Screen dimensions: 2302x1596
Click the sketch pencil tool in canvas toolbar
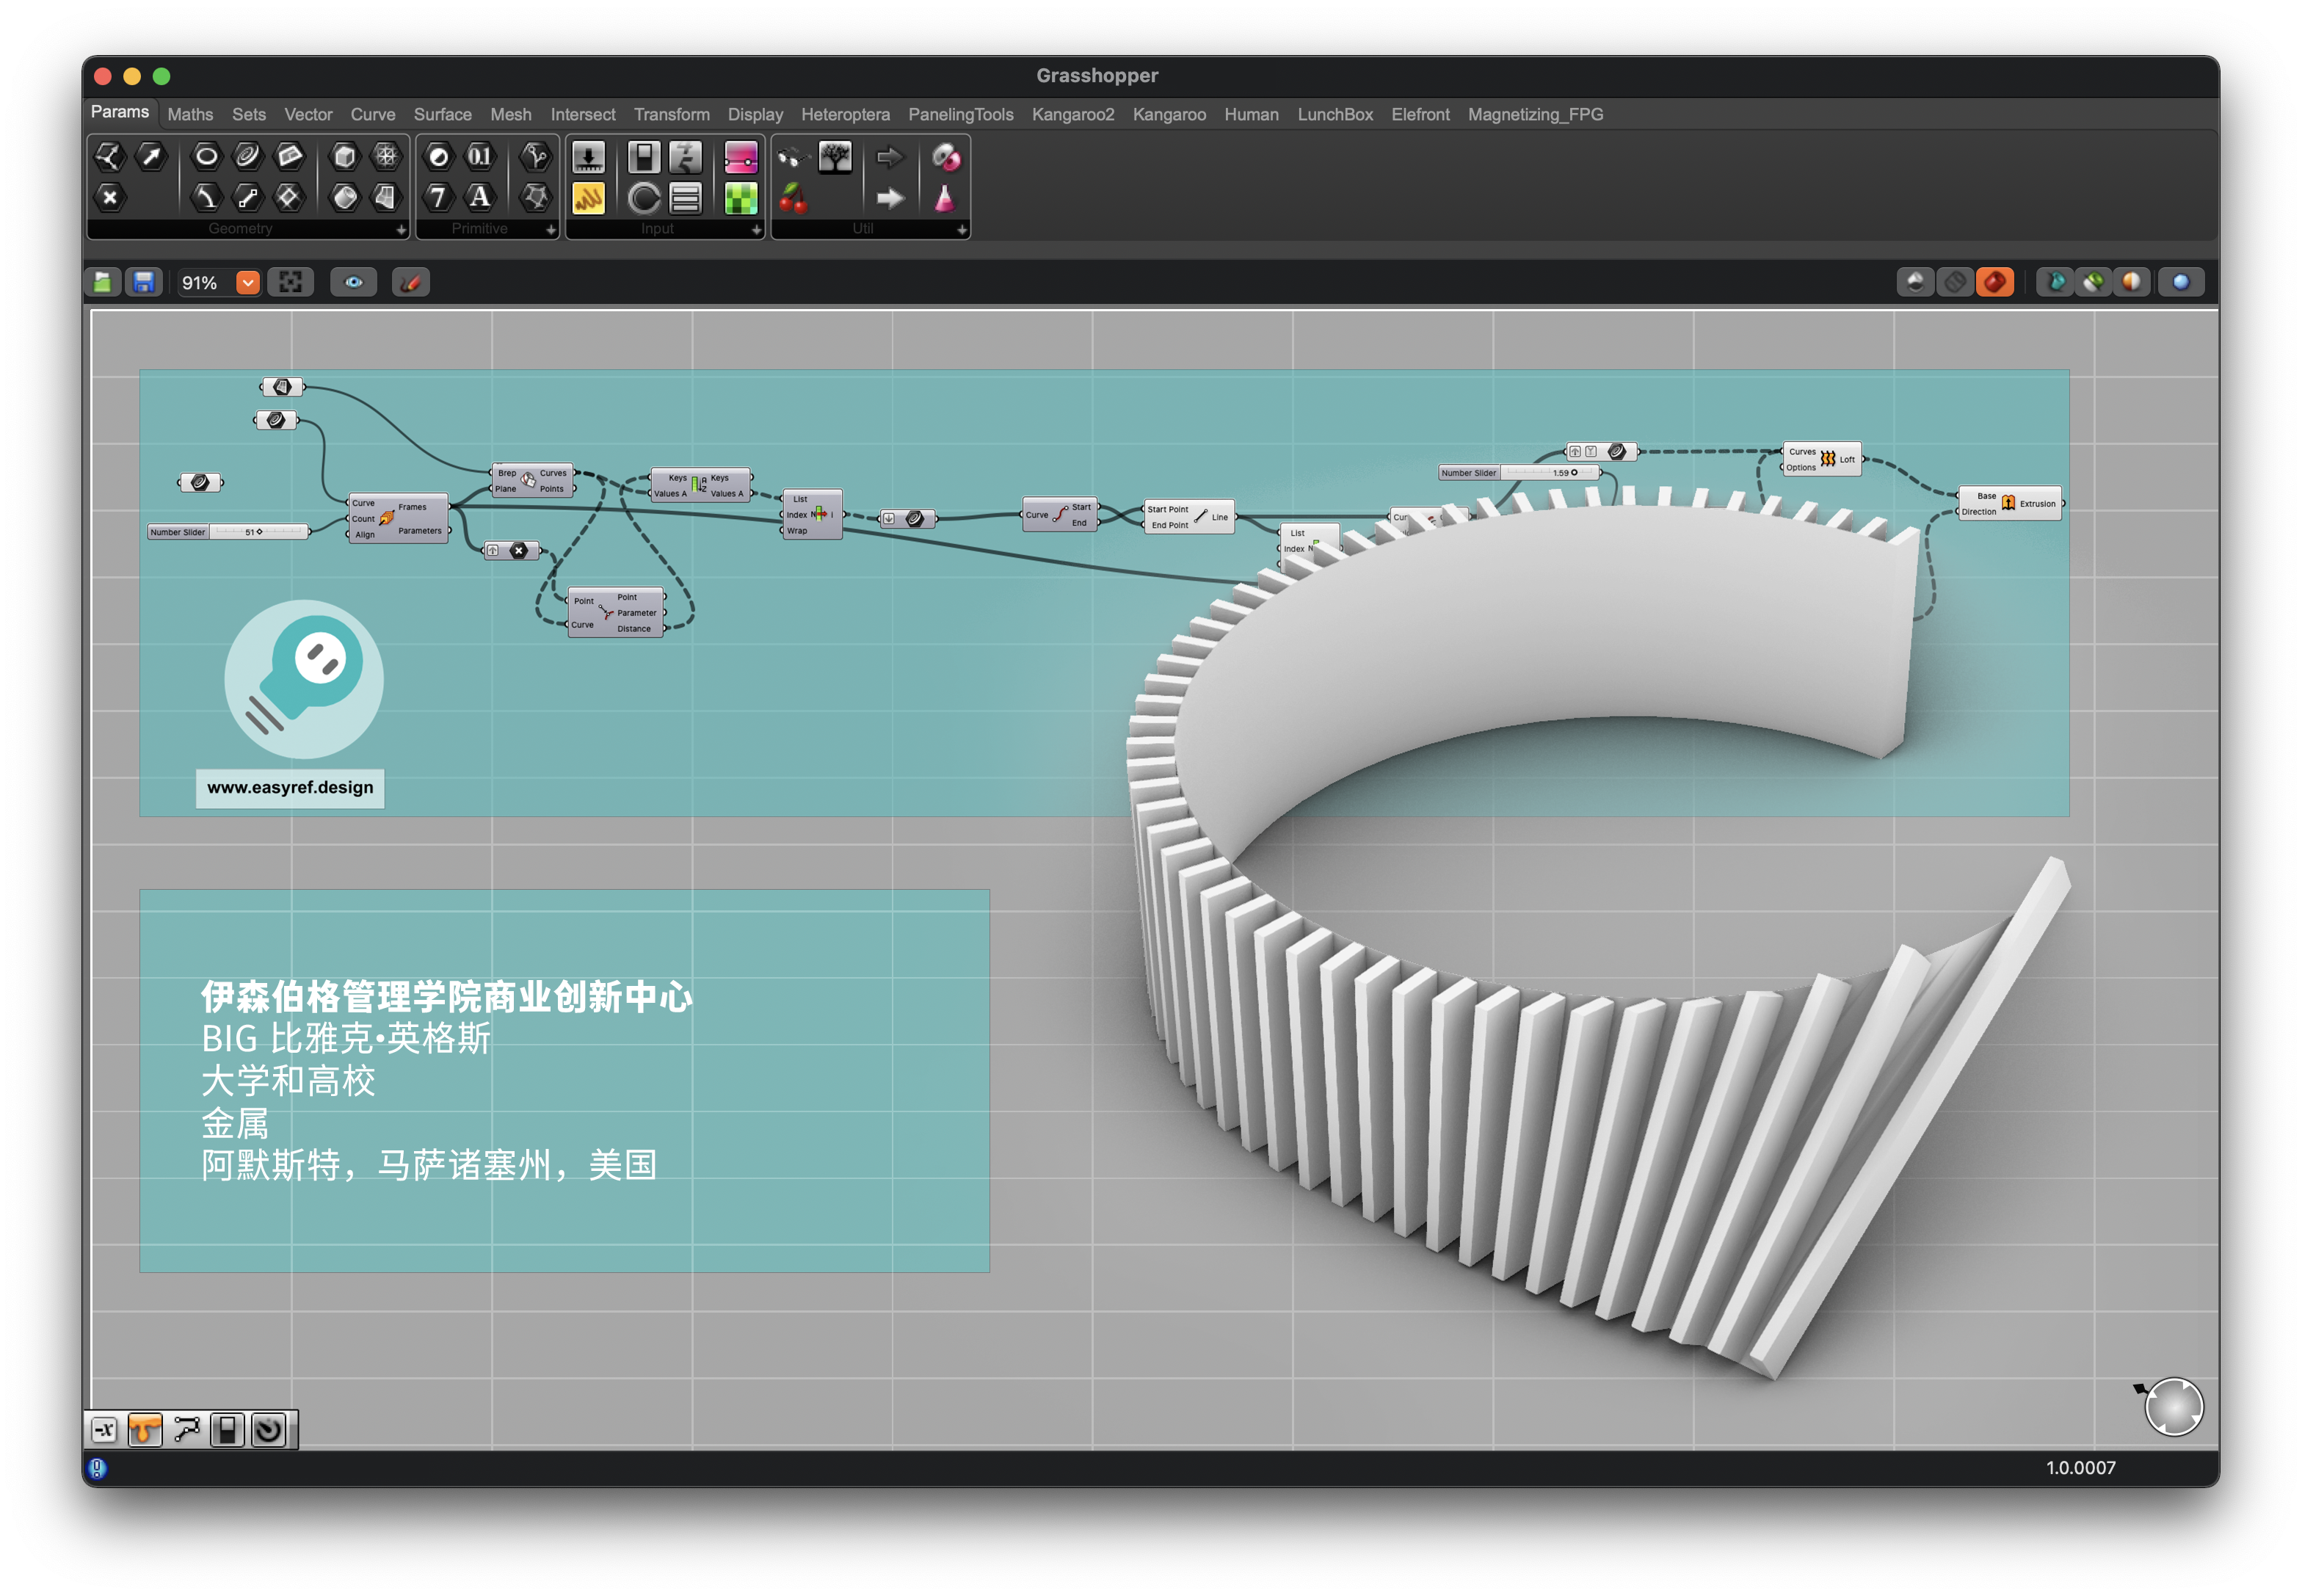coord(410,283)
